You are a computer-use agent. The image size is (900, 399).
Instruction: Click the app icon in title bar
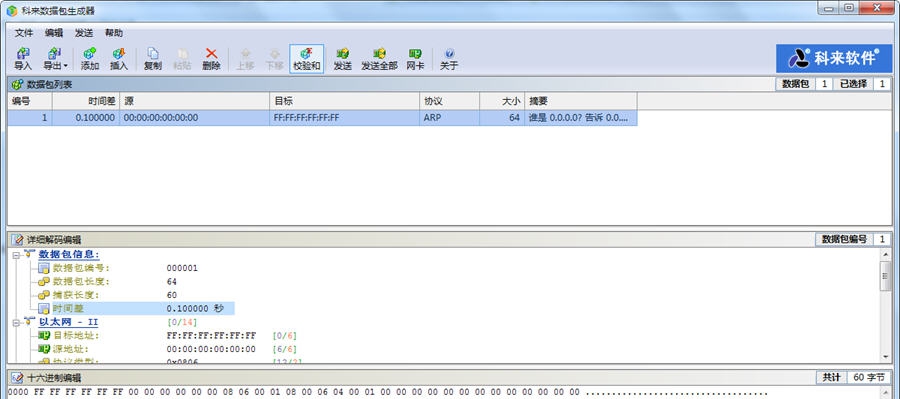[x=11, y=11]
